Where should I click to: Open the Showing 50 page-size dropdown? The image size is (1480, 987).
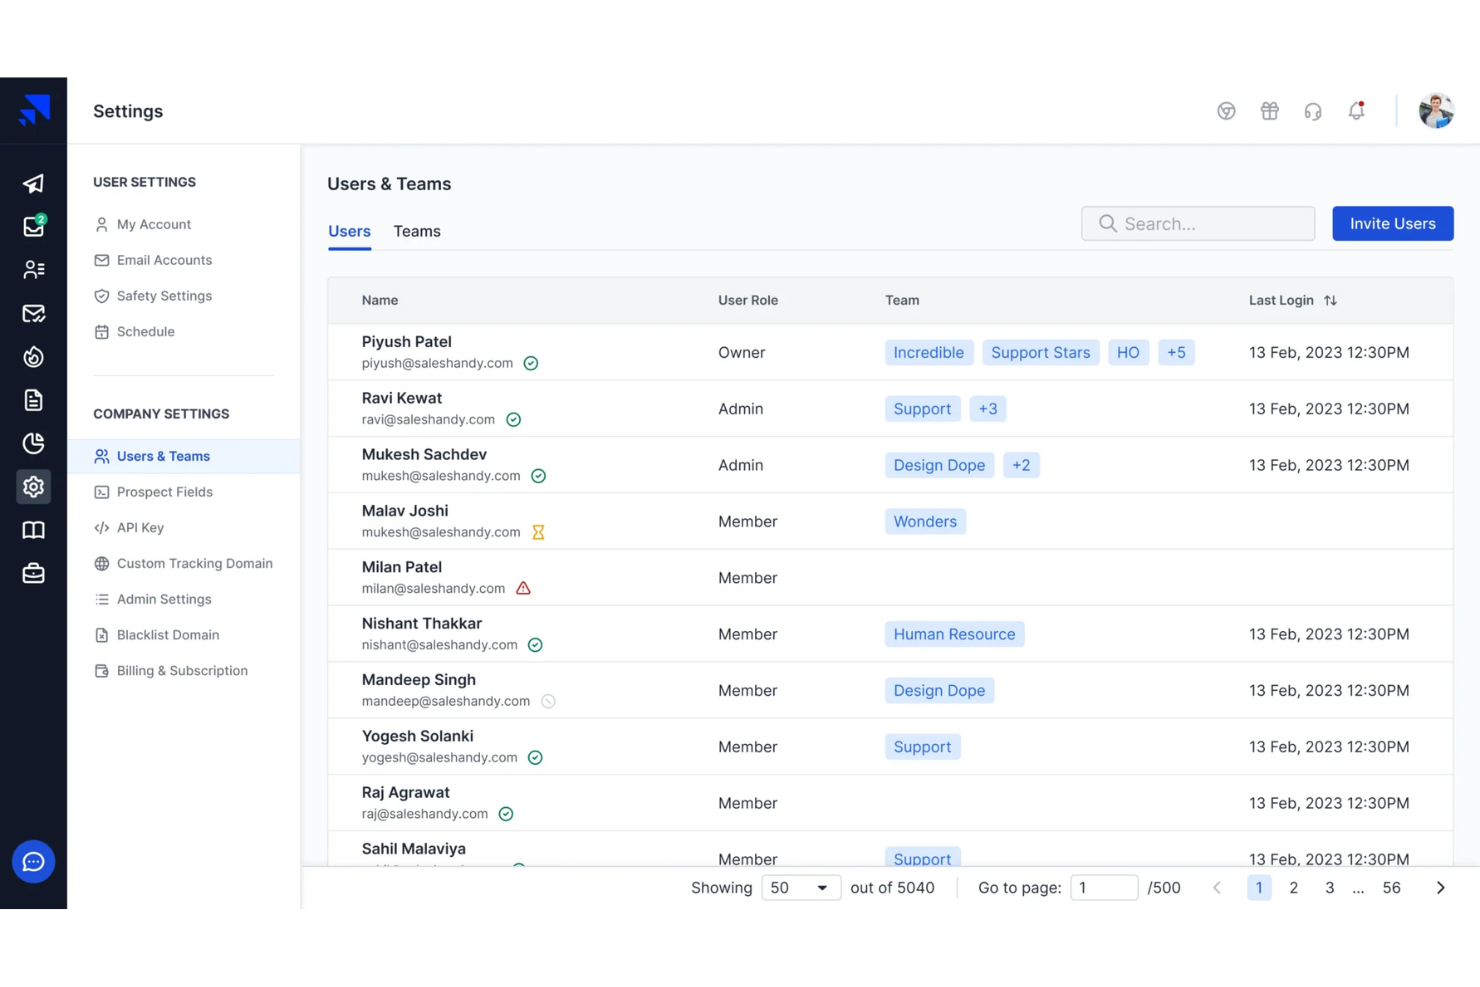pyautogui.click(x=800, y=887)
